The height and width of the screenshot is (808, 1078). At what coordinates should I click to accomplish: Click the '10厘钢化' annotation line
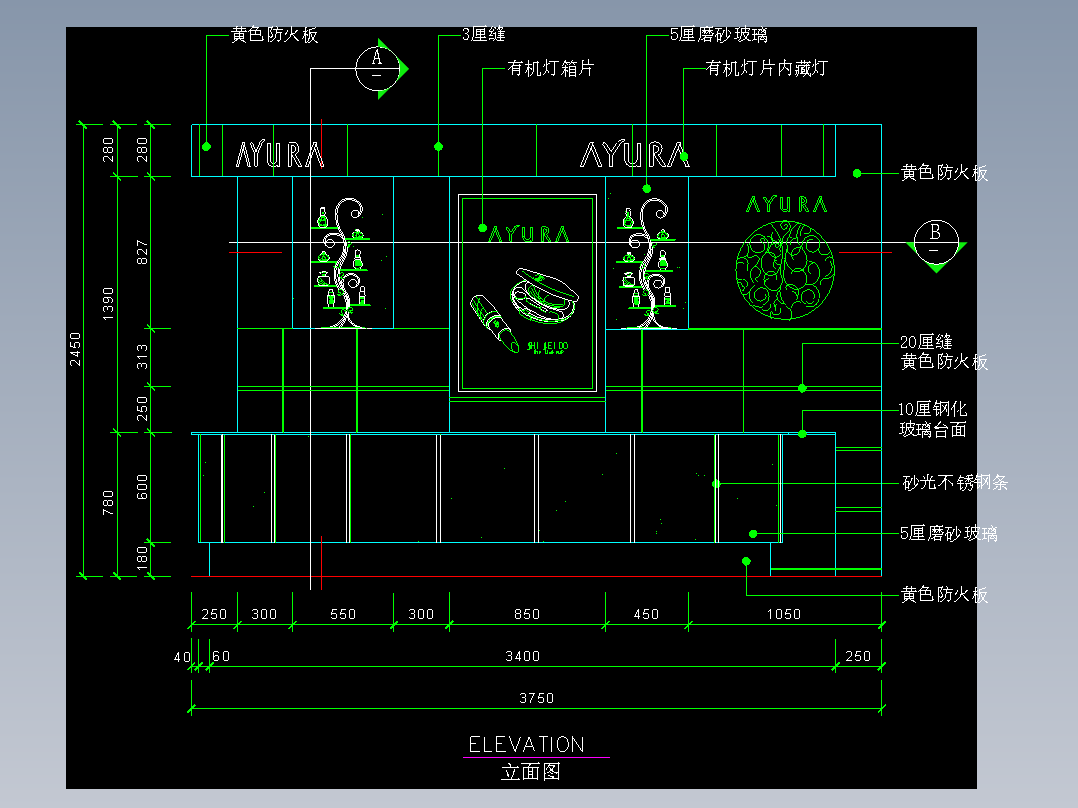[x=933, y=409]
